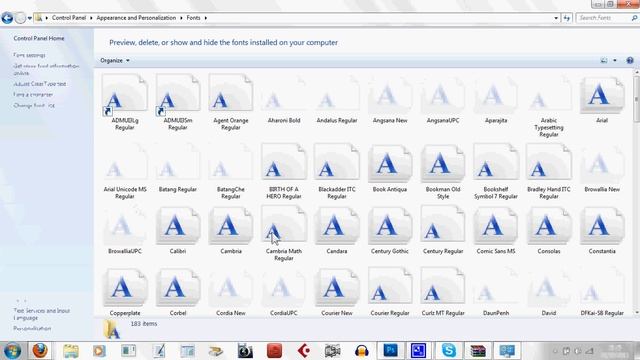
Task: Open Find a character link
Action: (x=33, y=95)
